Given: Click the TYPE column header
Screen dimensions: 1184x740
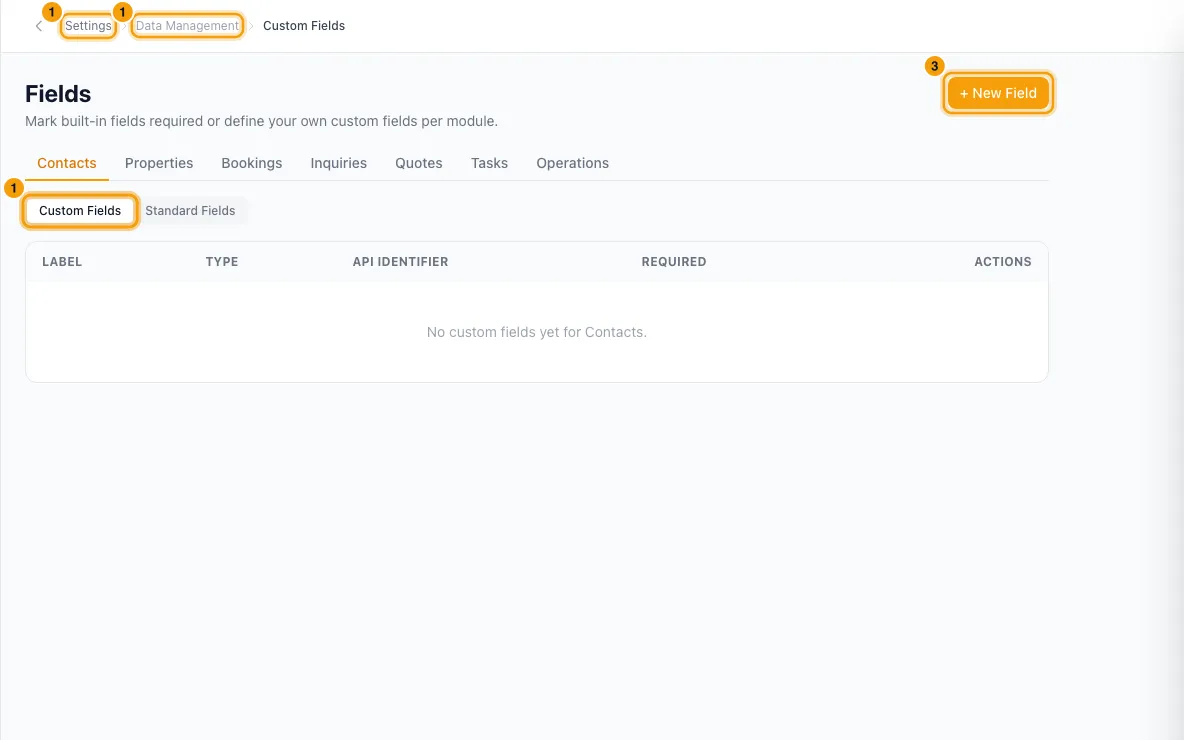Looking at the screenshot, I should [222, 262].
